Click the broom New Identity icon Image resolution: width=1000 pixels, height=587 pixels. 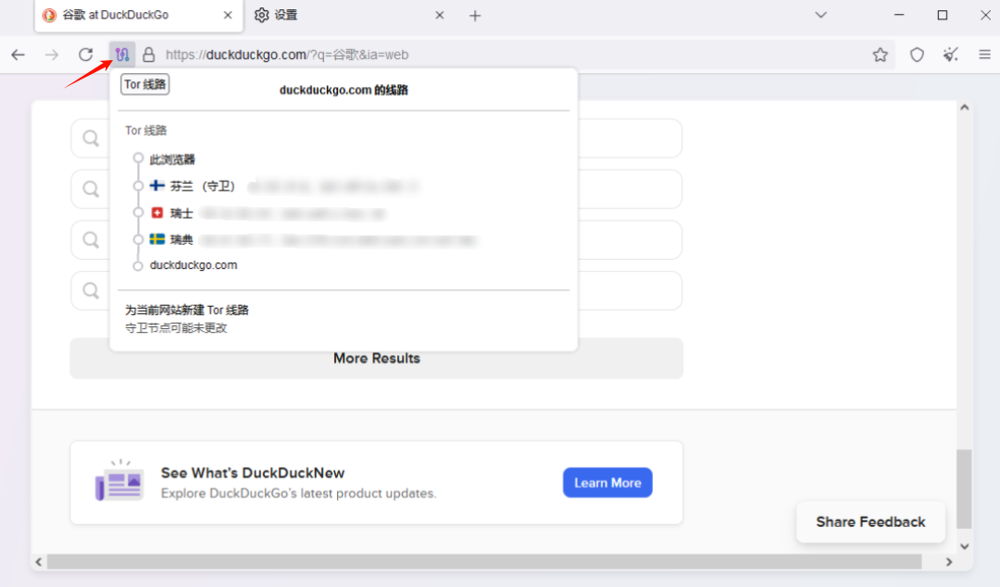pyautogui.click(x=950, y=55)
